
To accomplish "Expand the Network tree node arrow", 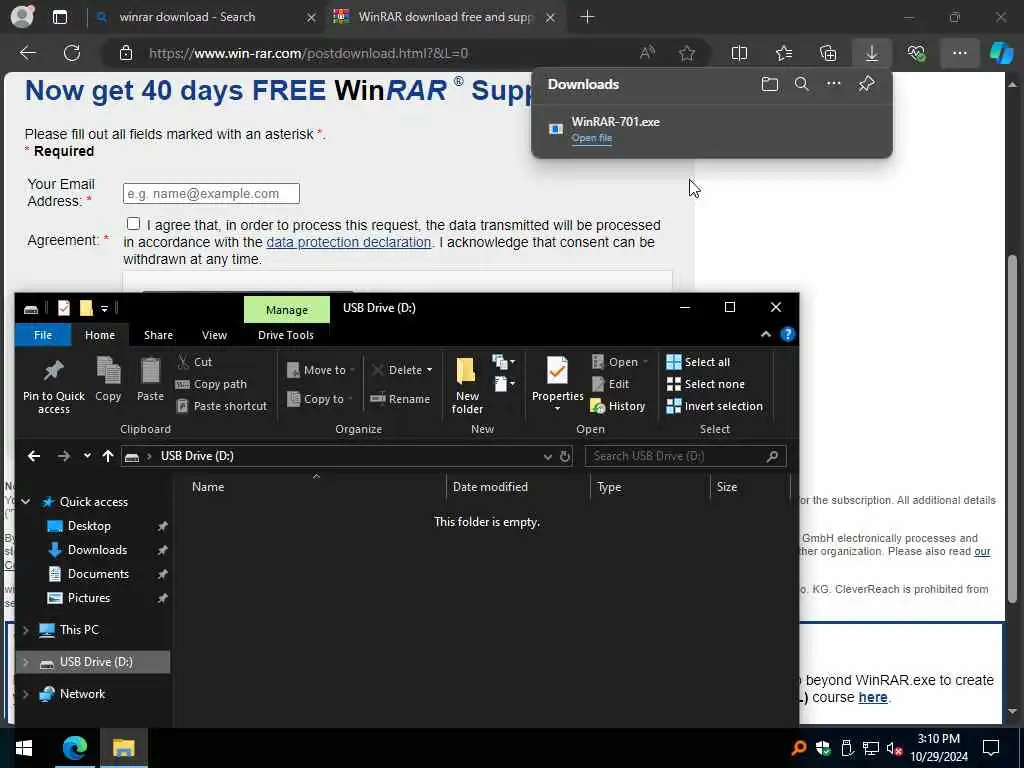I will click(25, 694).
